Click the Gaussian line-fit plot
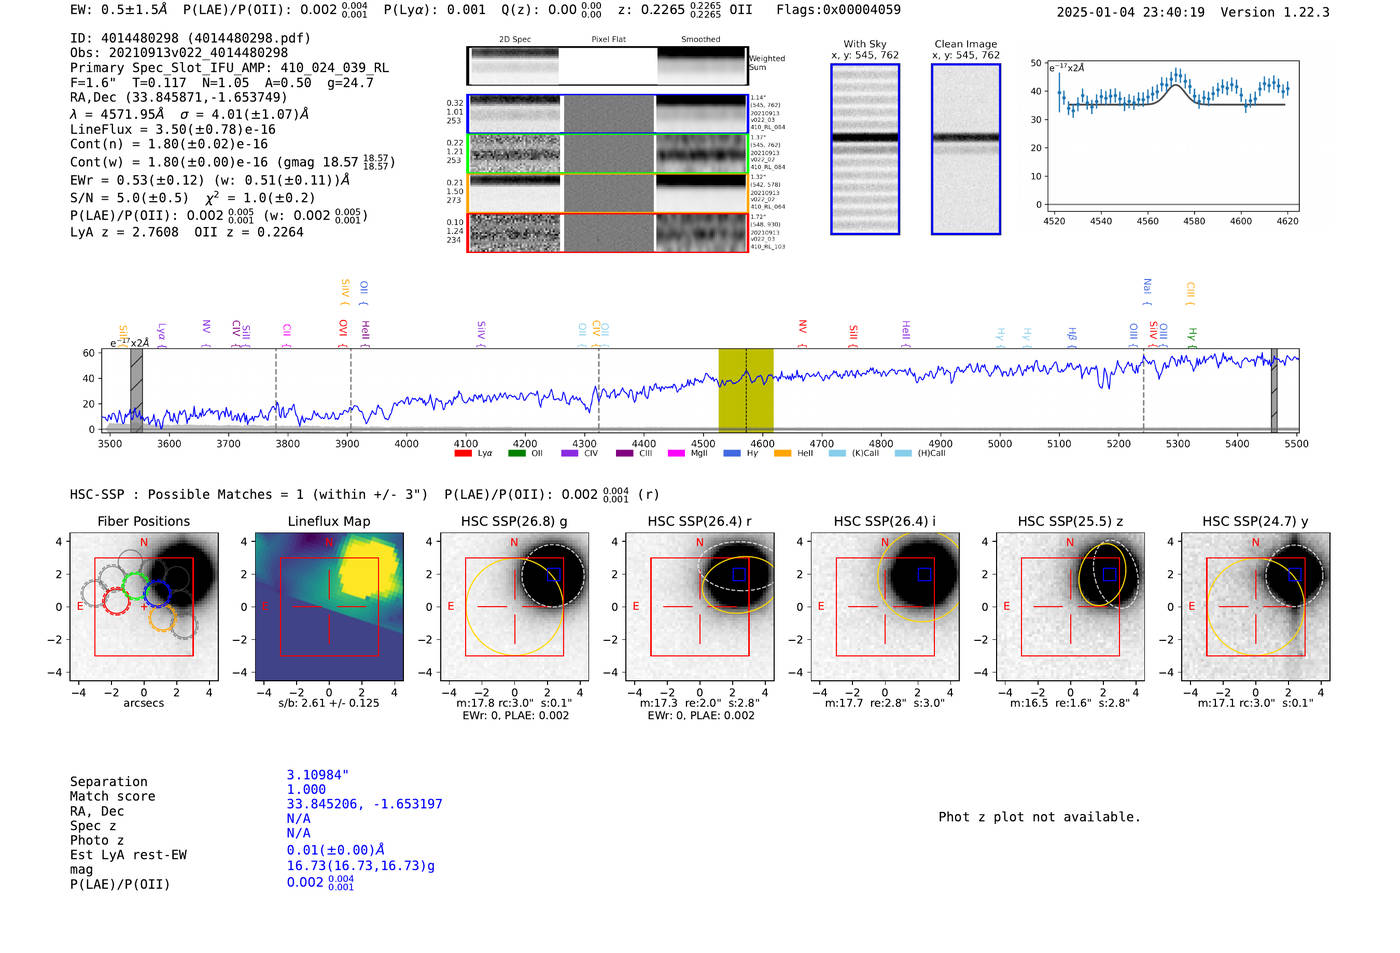 1172,135
